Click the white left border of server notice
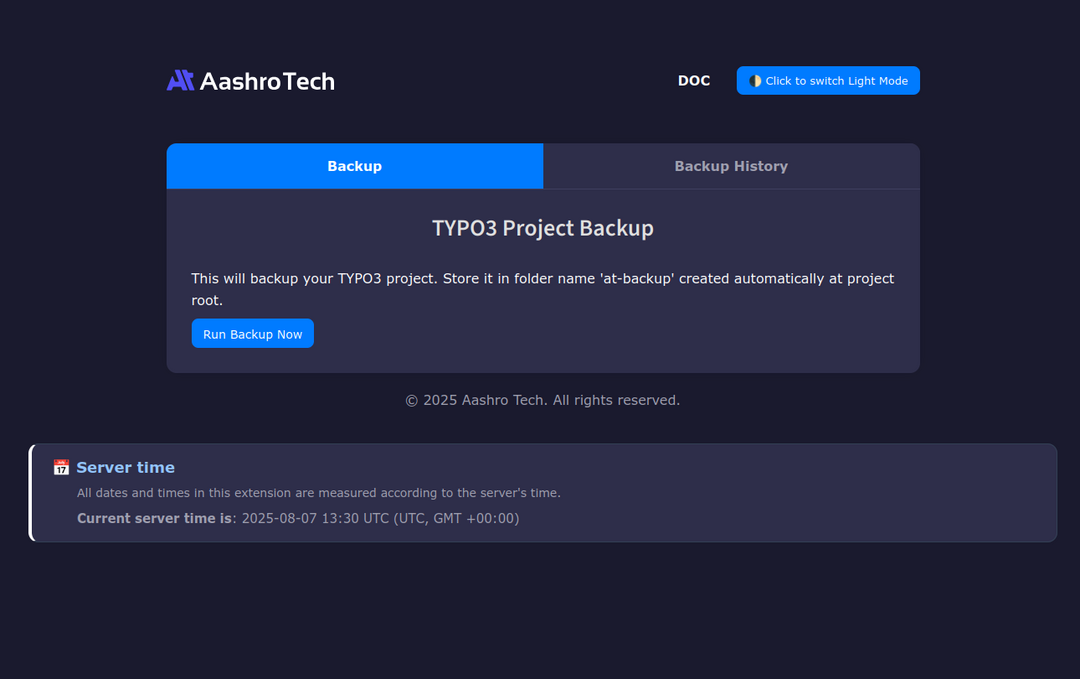This screenshot has height=679, width=1080. (31, 493)
